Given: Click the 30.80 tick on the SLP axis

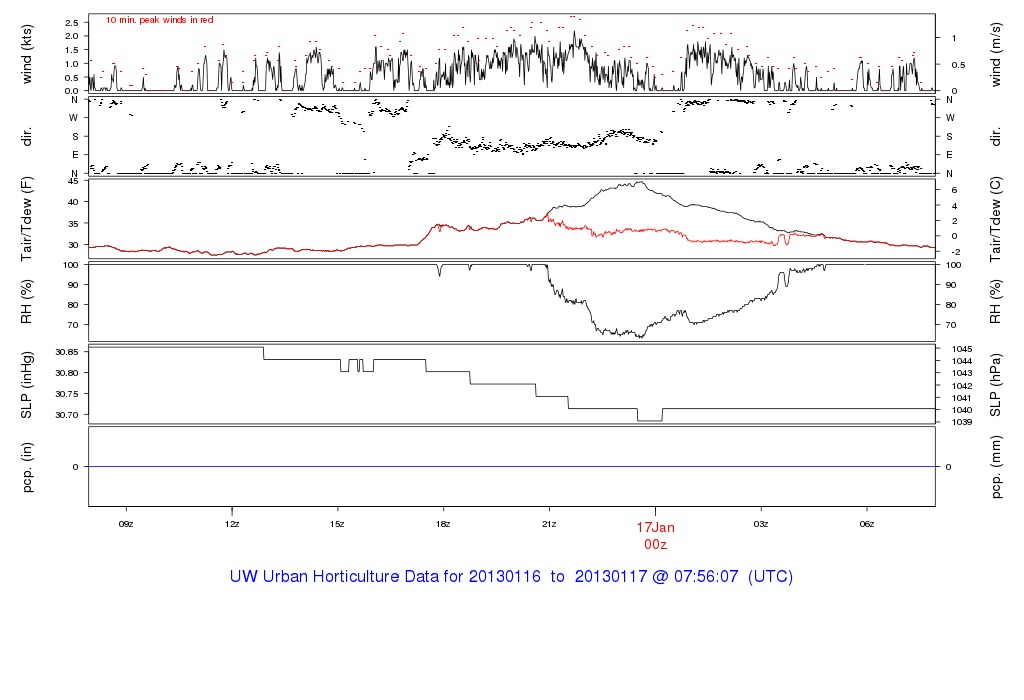Looking at the screenshot, I should pos(67,373).
